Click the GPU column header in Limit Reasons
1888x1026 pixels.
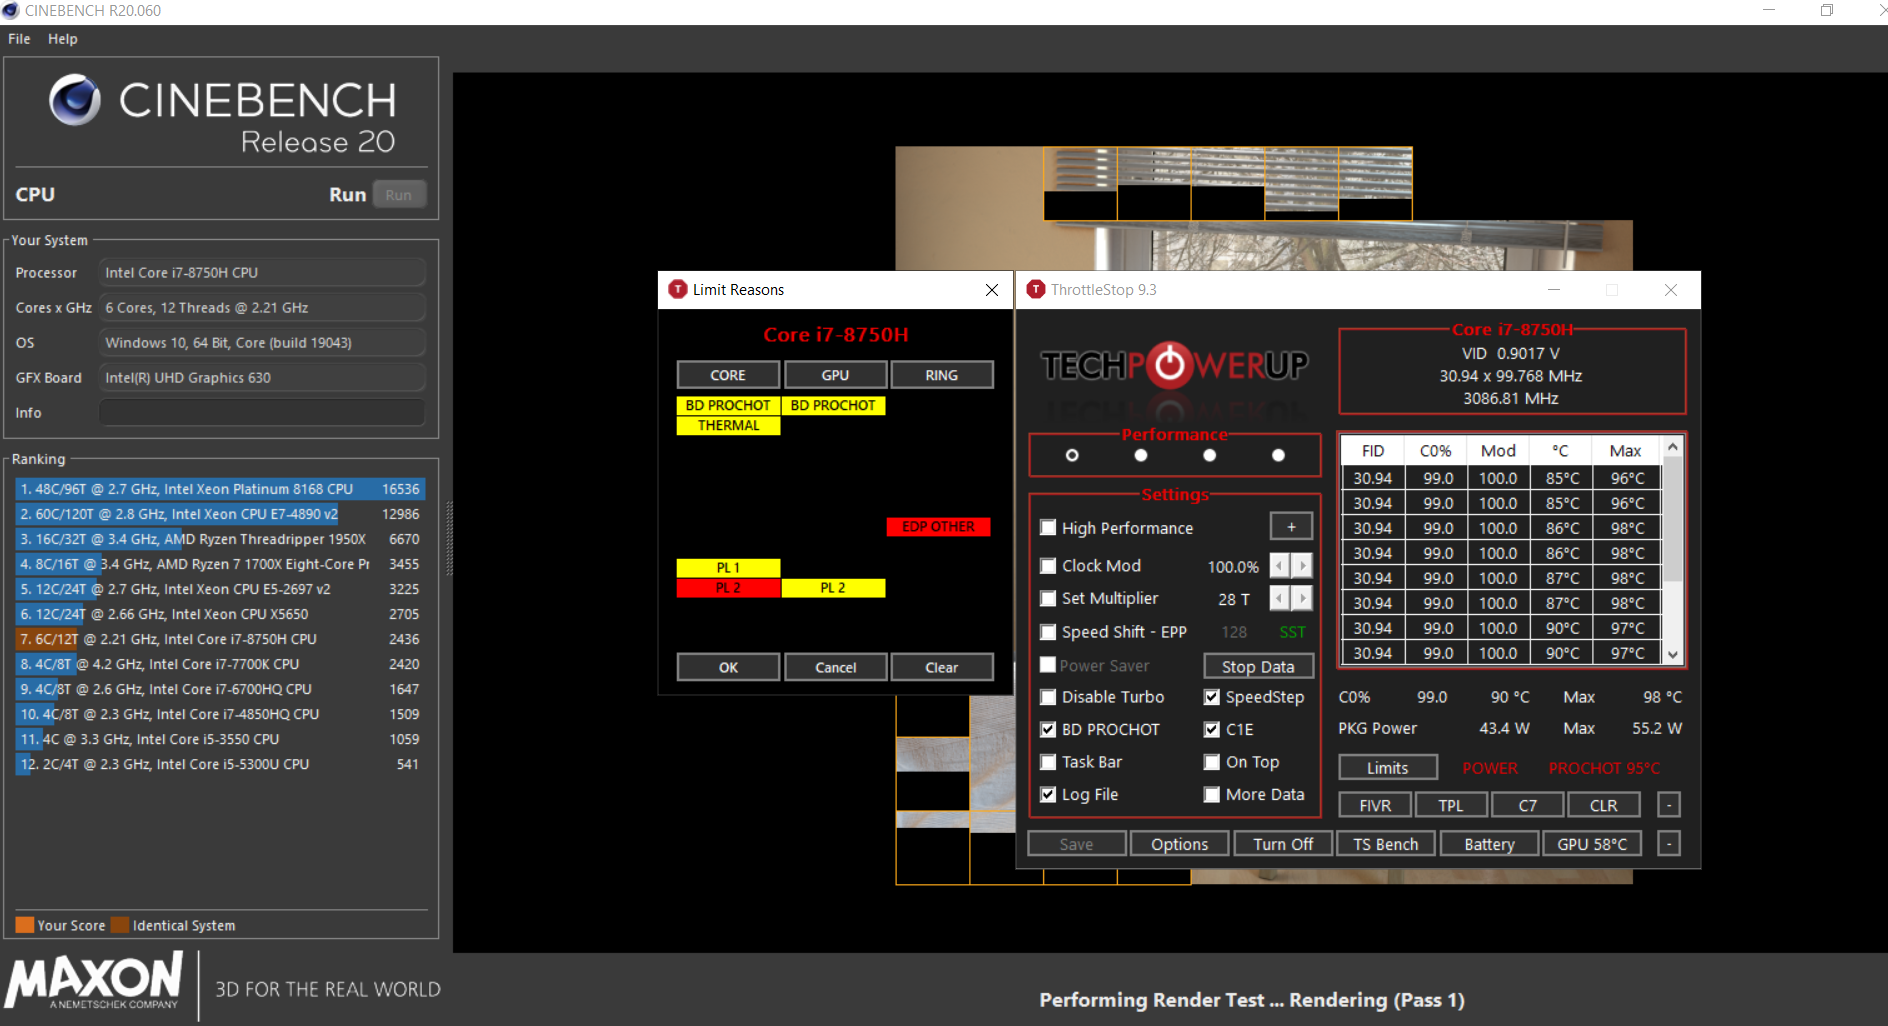pos(835,375)
